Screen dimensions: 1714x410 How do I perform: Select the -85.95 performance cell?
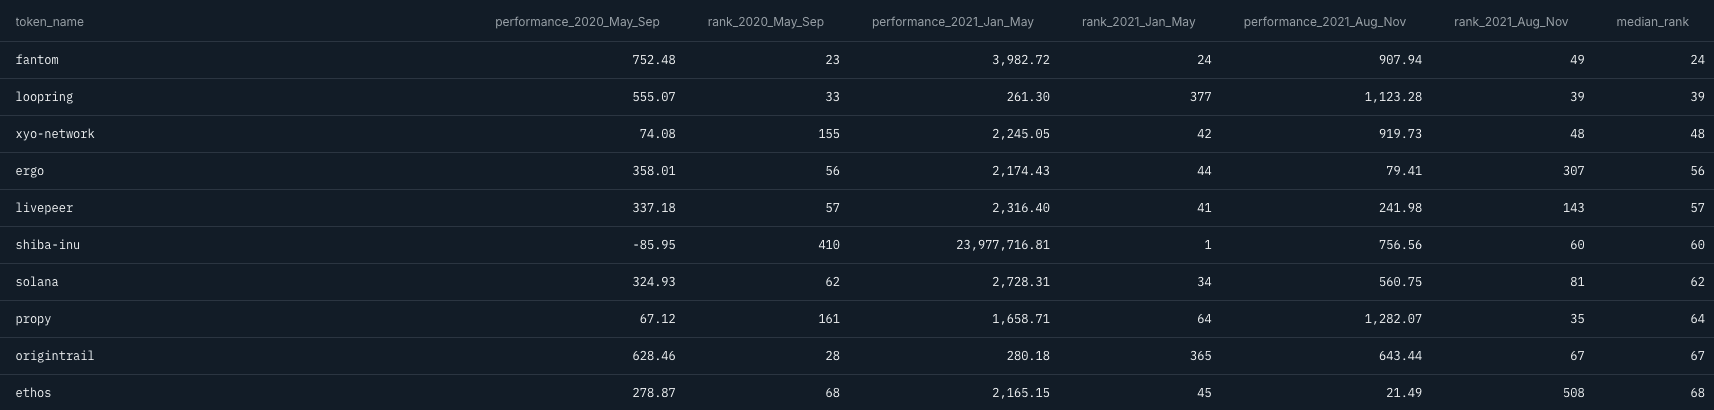(x=654, y=245)
